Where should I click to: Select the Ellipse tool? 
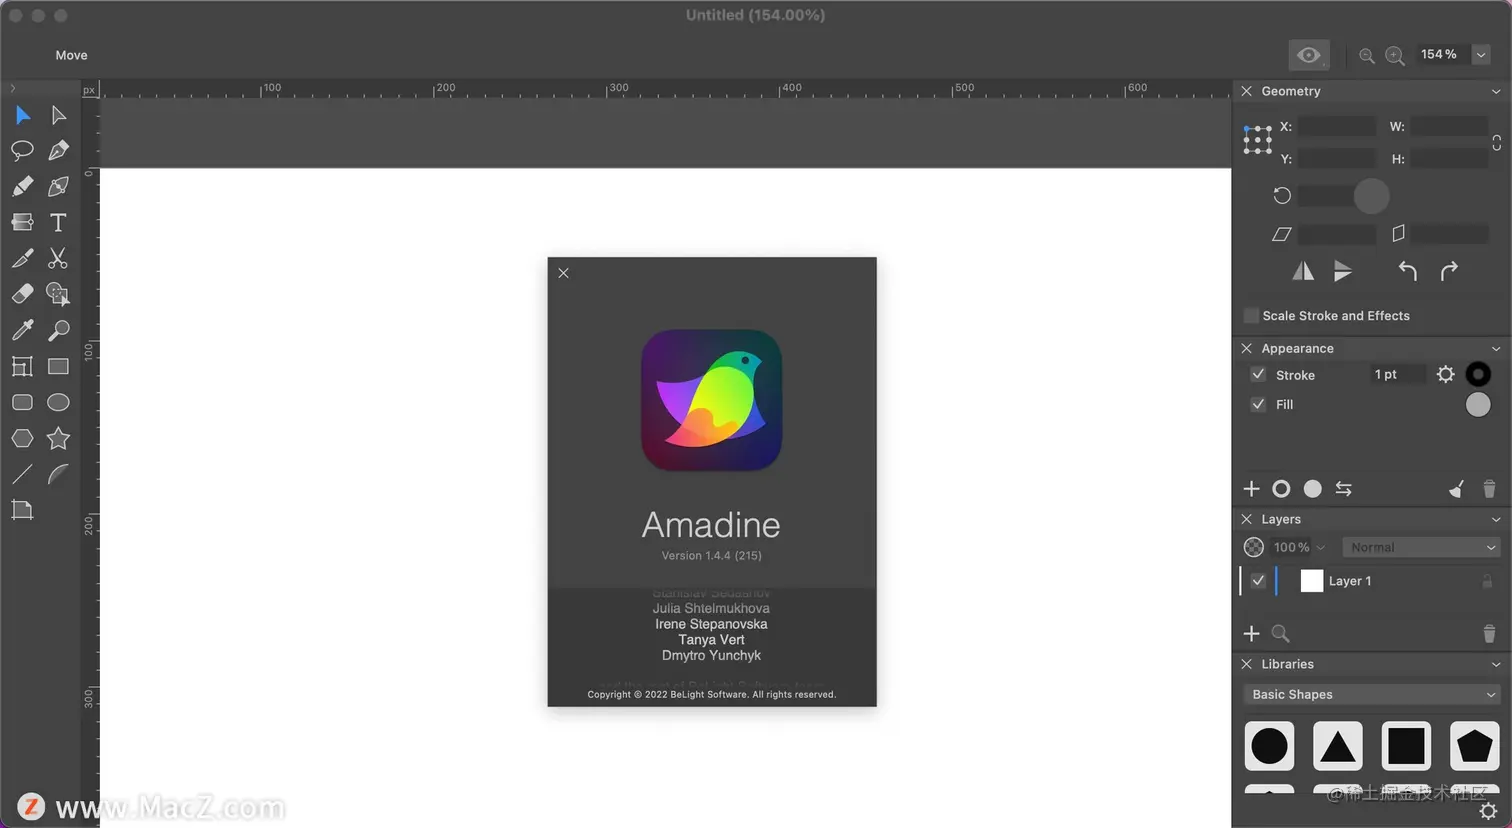(58, 402)
